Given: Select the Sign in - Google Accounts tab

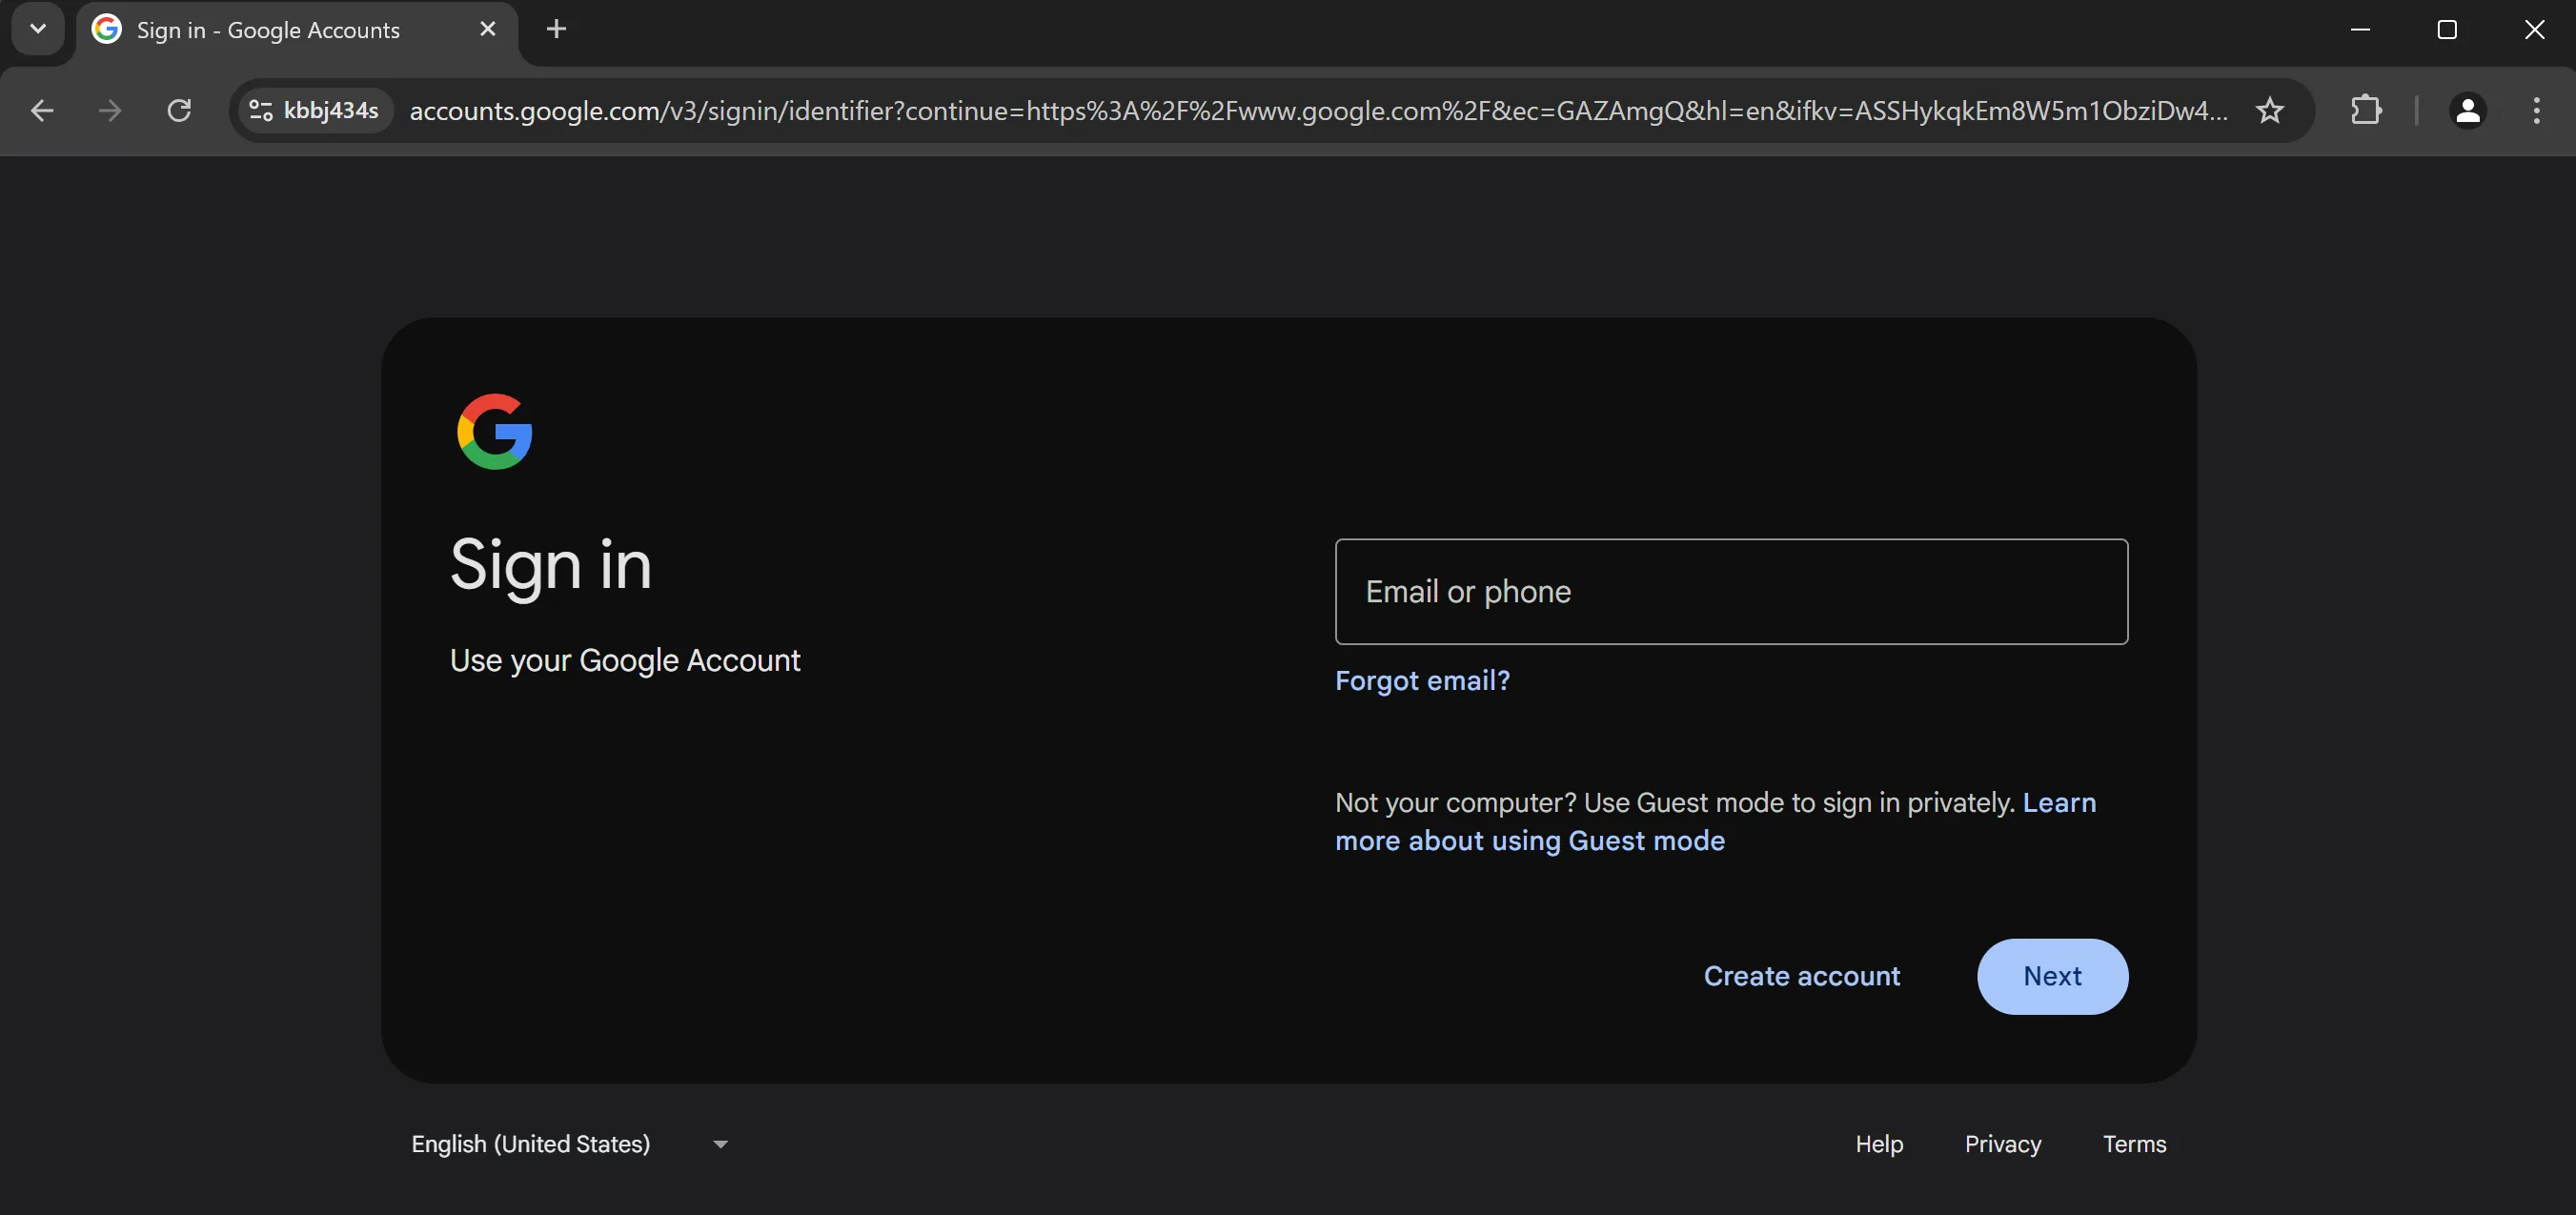Looking at the screenshot, I should click(x=268, y=30).
